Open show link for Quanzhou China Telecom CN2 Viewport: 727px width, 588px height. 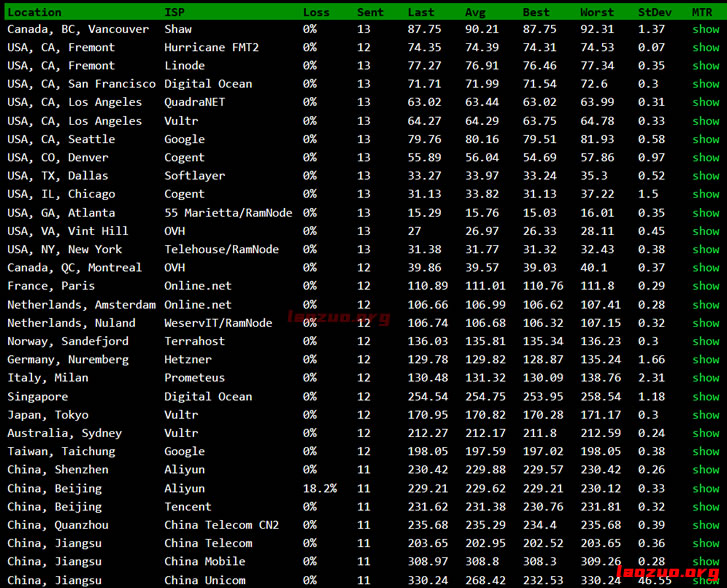pos(705,525)
